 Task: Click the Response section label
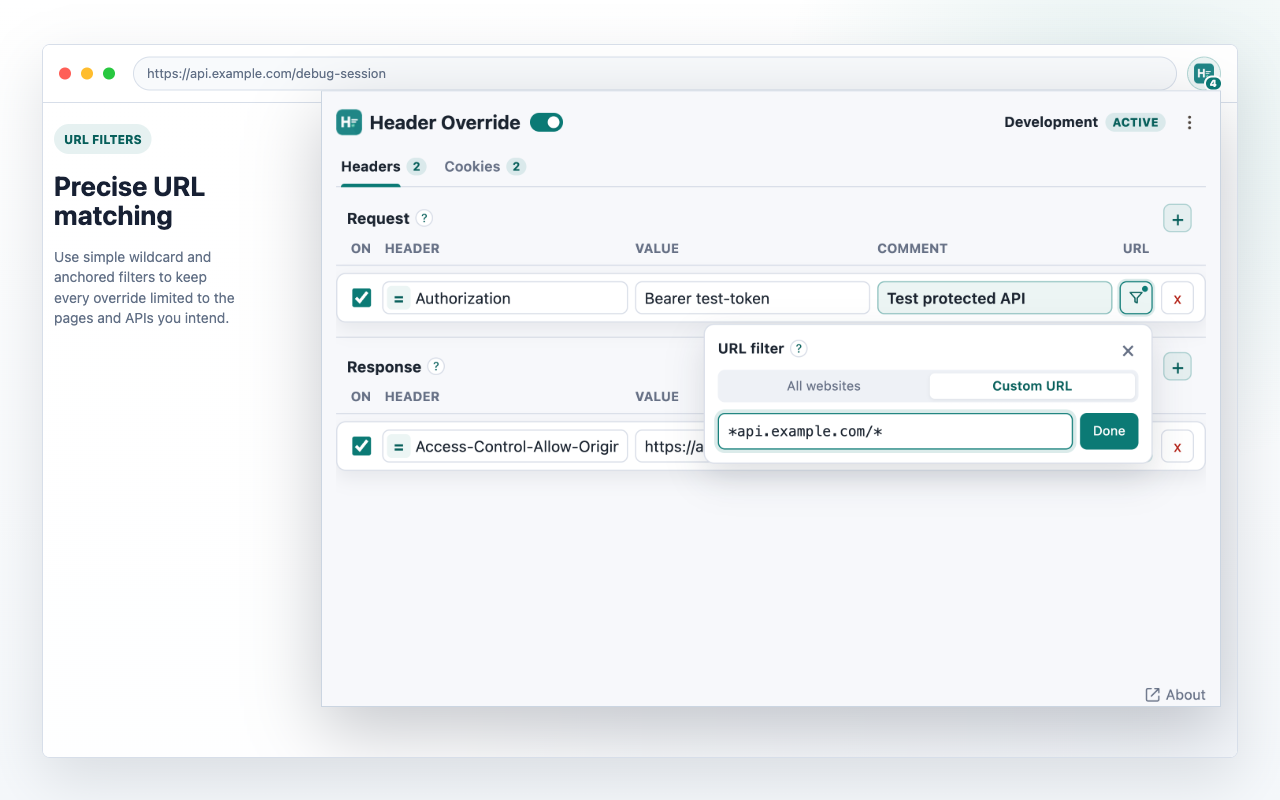coord(384,367)
